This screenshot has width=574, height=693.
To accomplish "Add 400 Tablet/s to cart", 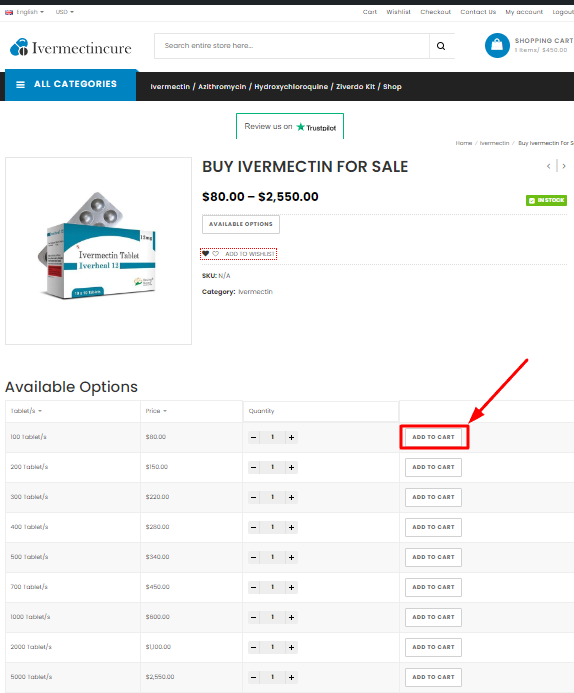I will [x=433, y=527].
